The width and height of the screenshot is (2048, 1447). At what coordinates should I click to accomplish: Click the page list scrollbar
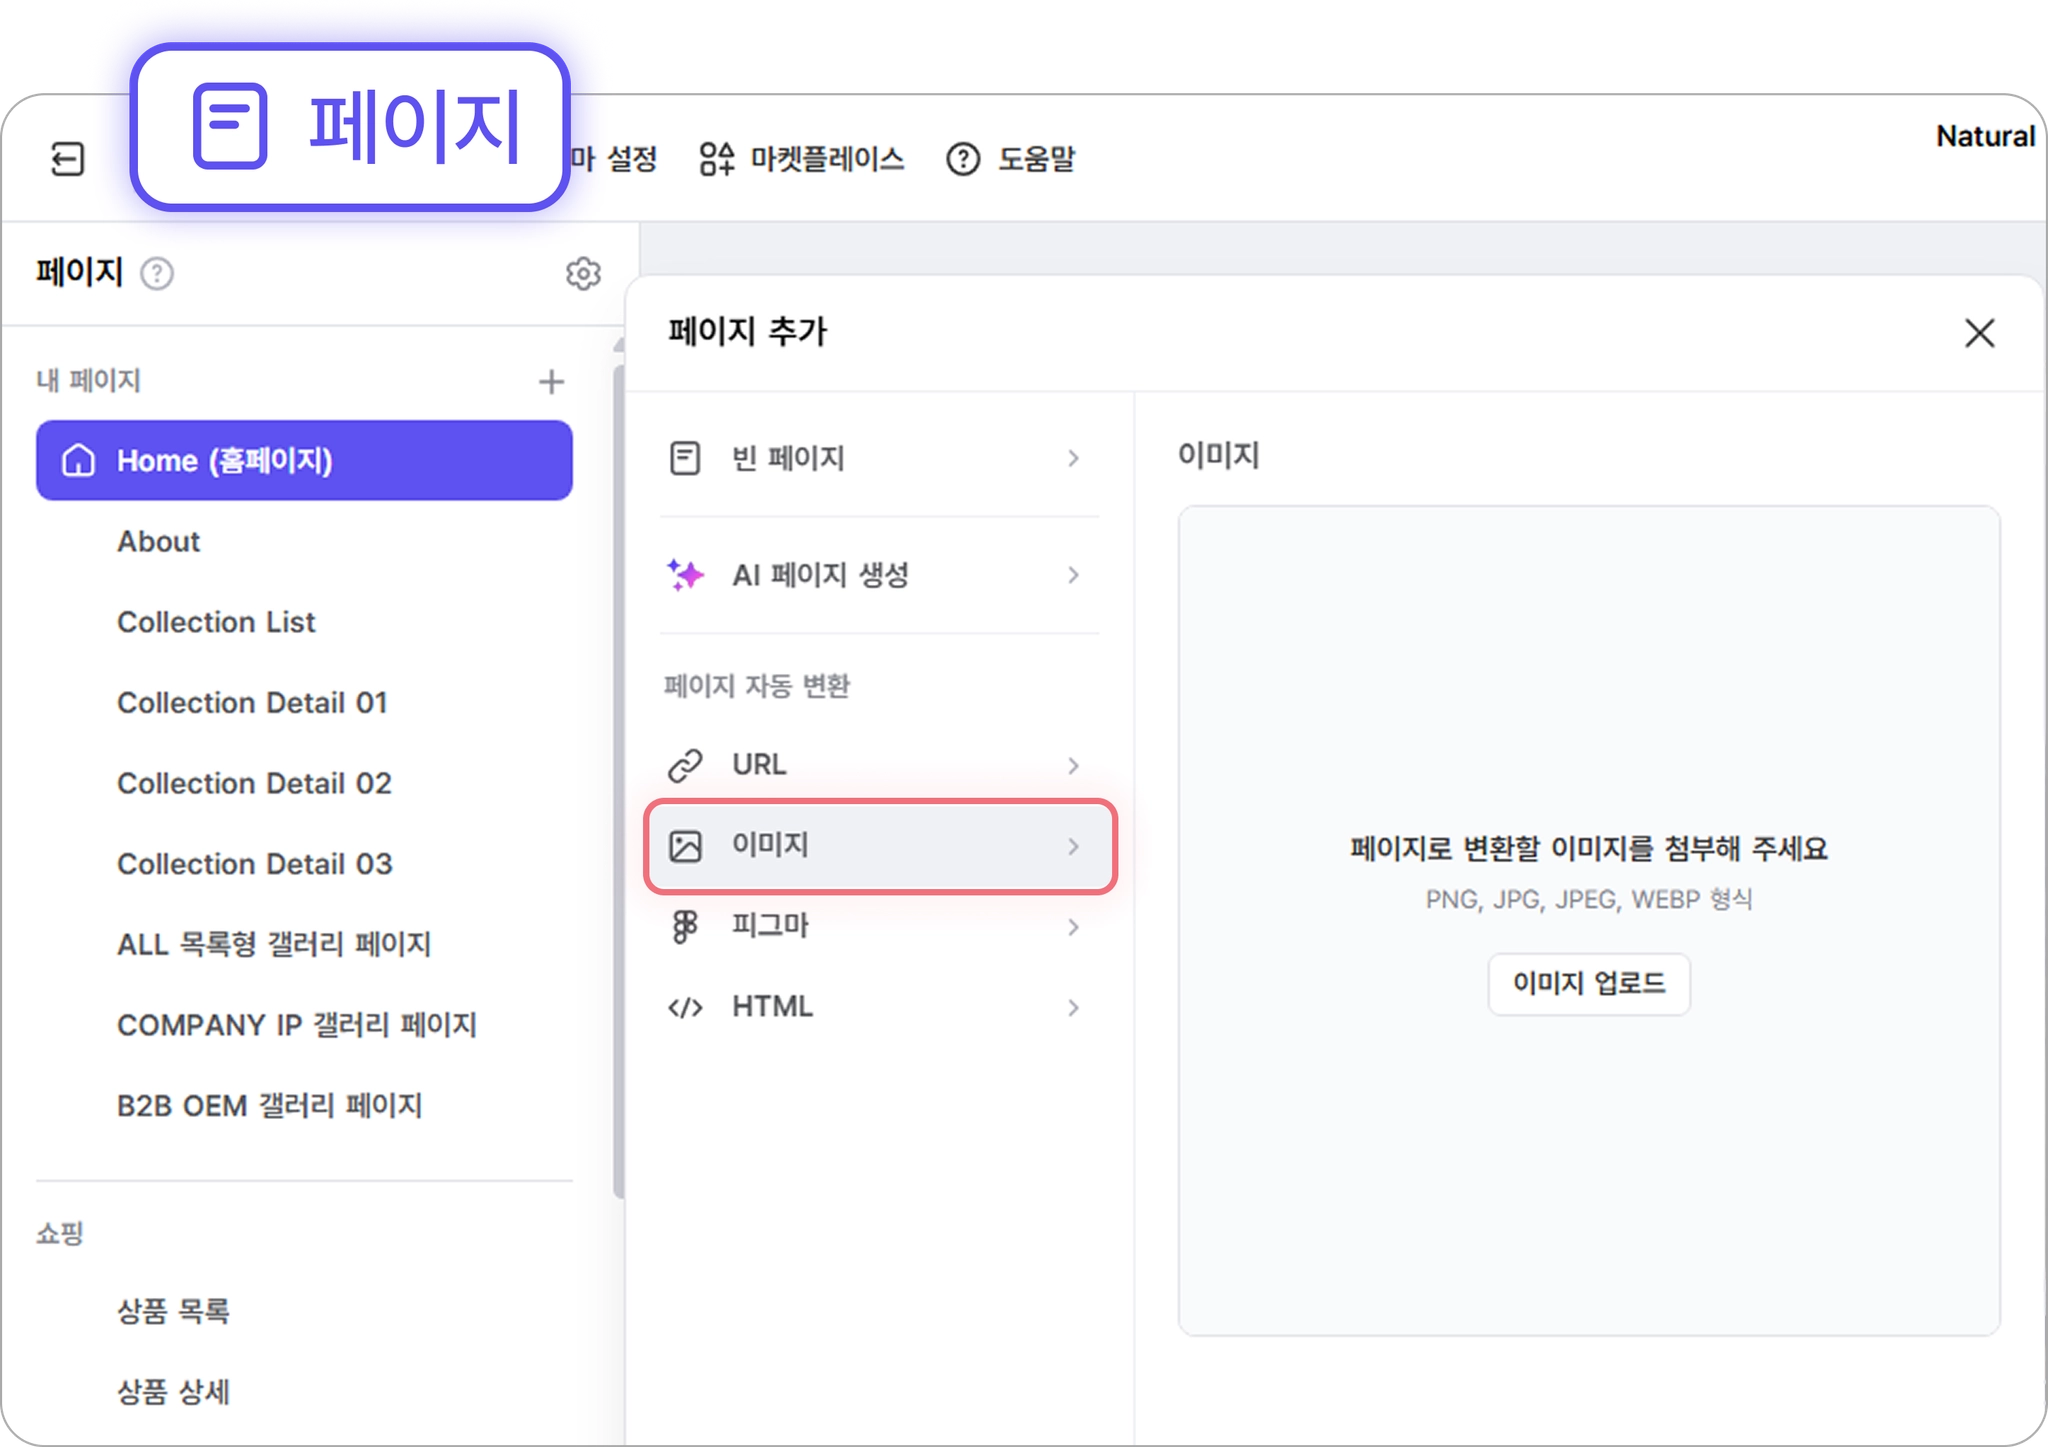pos(618,780)
